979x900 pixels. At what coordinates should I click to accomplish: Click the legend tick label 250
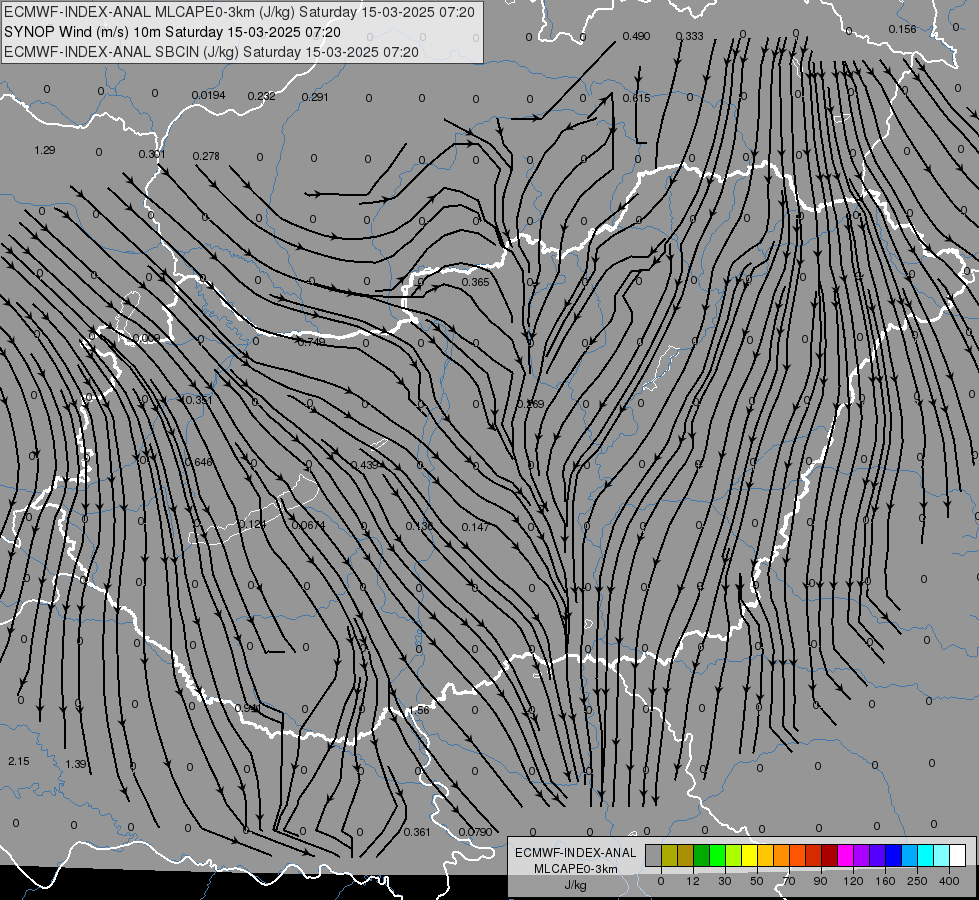click(x=917, y=881)
